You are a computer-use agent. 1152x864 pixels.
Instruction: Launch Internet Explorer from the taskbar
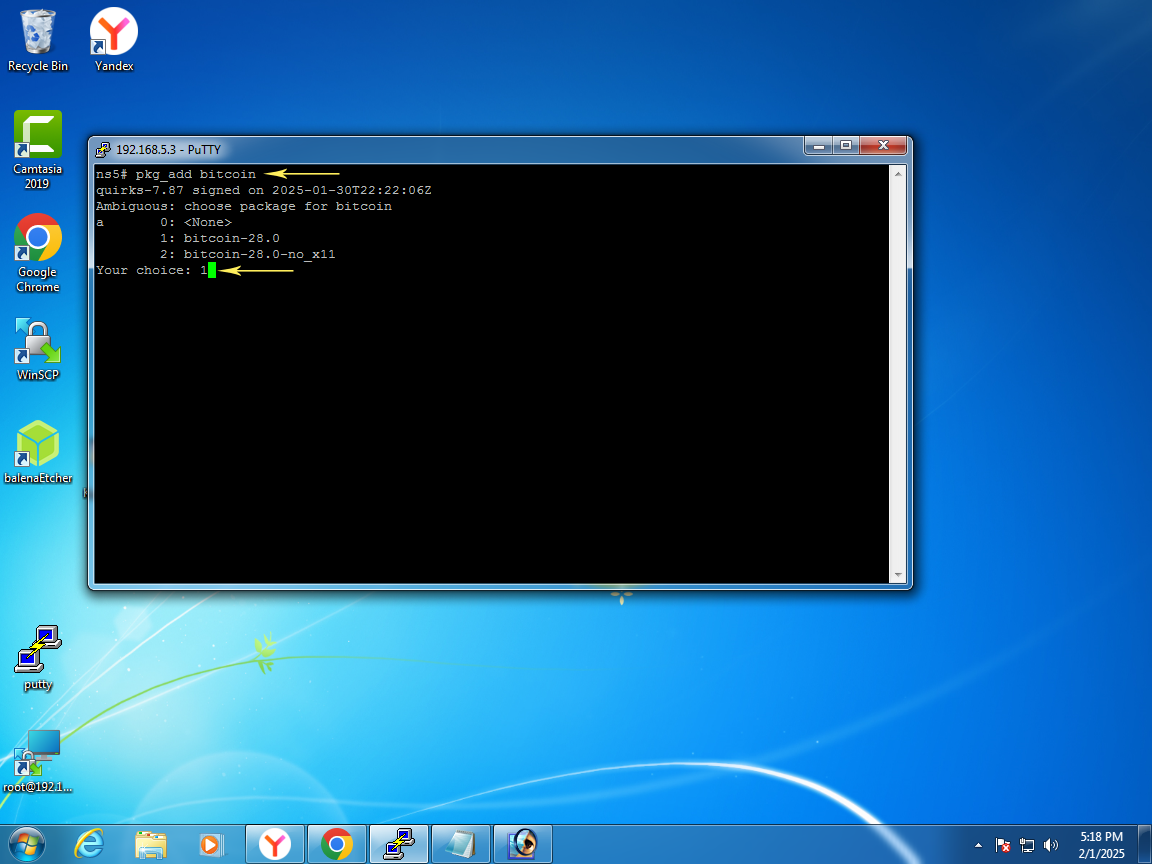[89, 844]
